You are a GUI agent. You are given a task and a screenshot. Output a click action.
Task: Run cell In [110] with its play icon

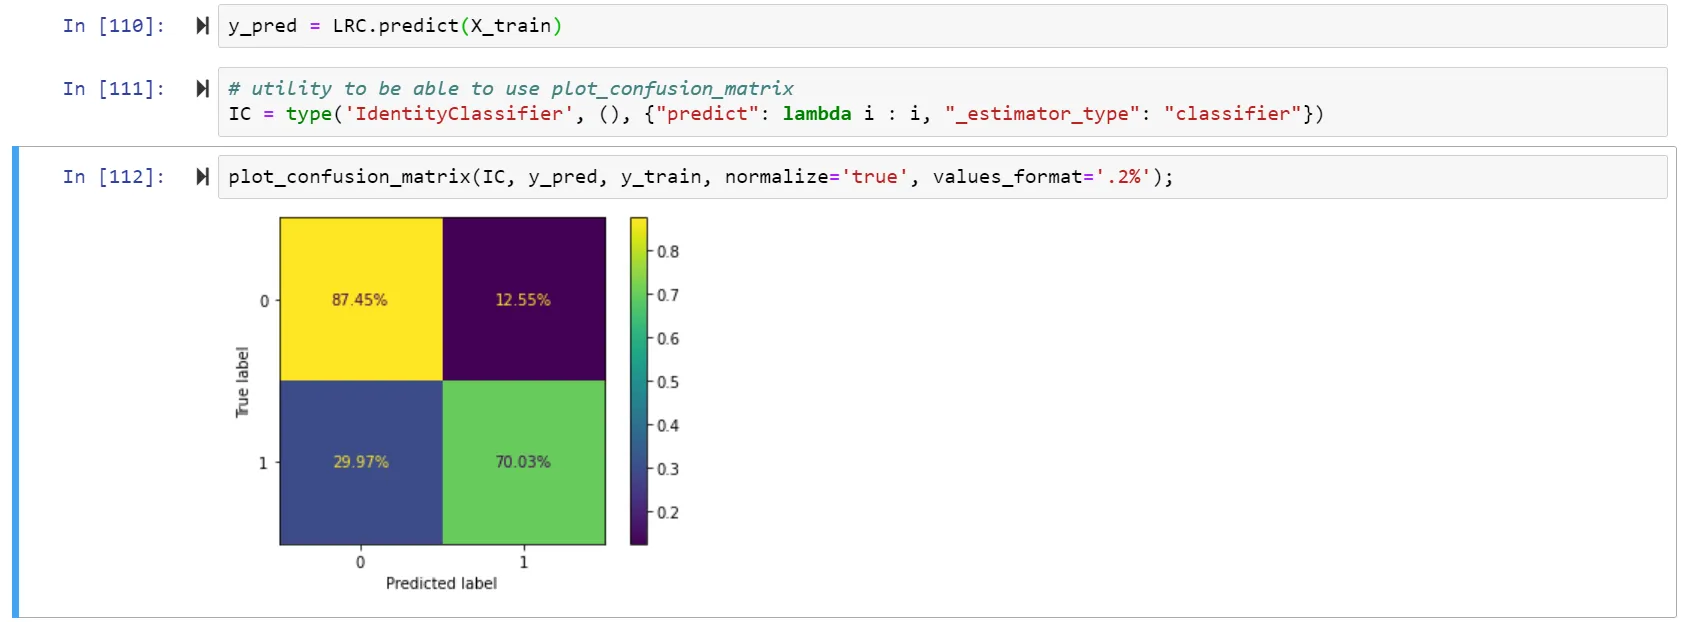pyautogui.click(x=202, y=26)
